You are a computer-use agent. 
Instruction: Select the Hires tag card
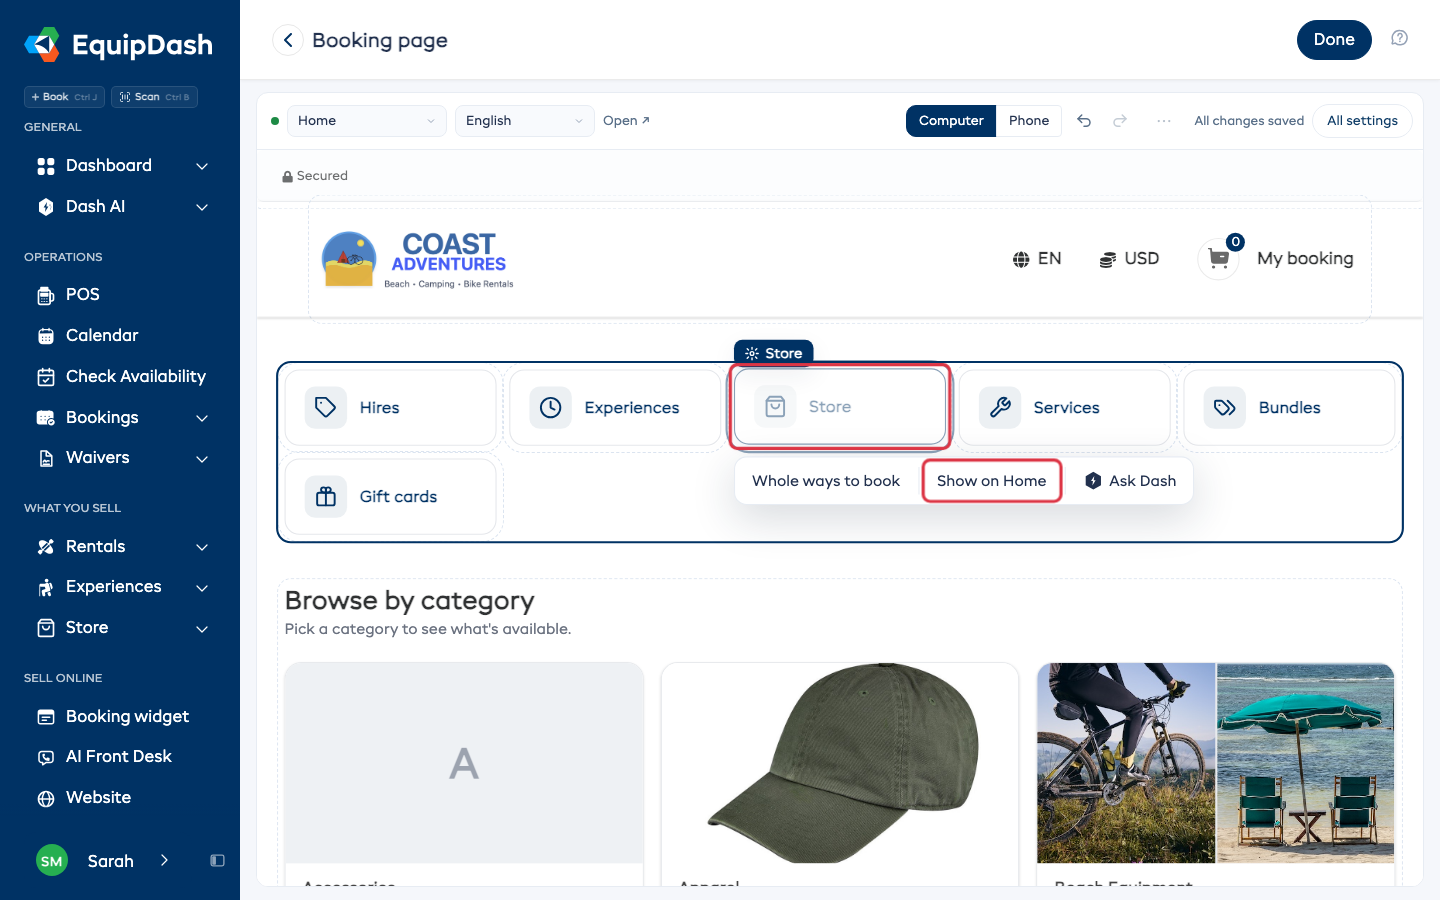coord(391,408)
